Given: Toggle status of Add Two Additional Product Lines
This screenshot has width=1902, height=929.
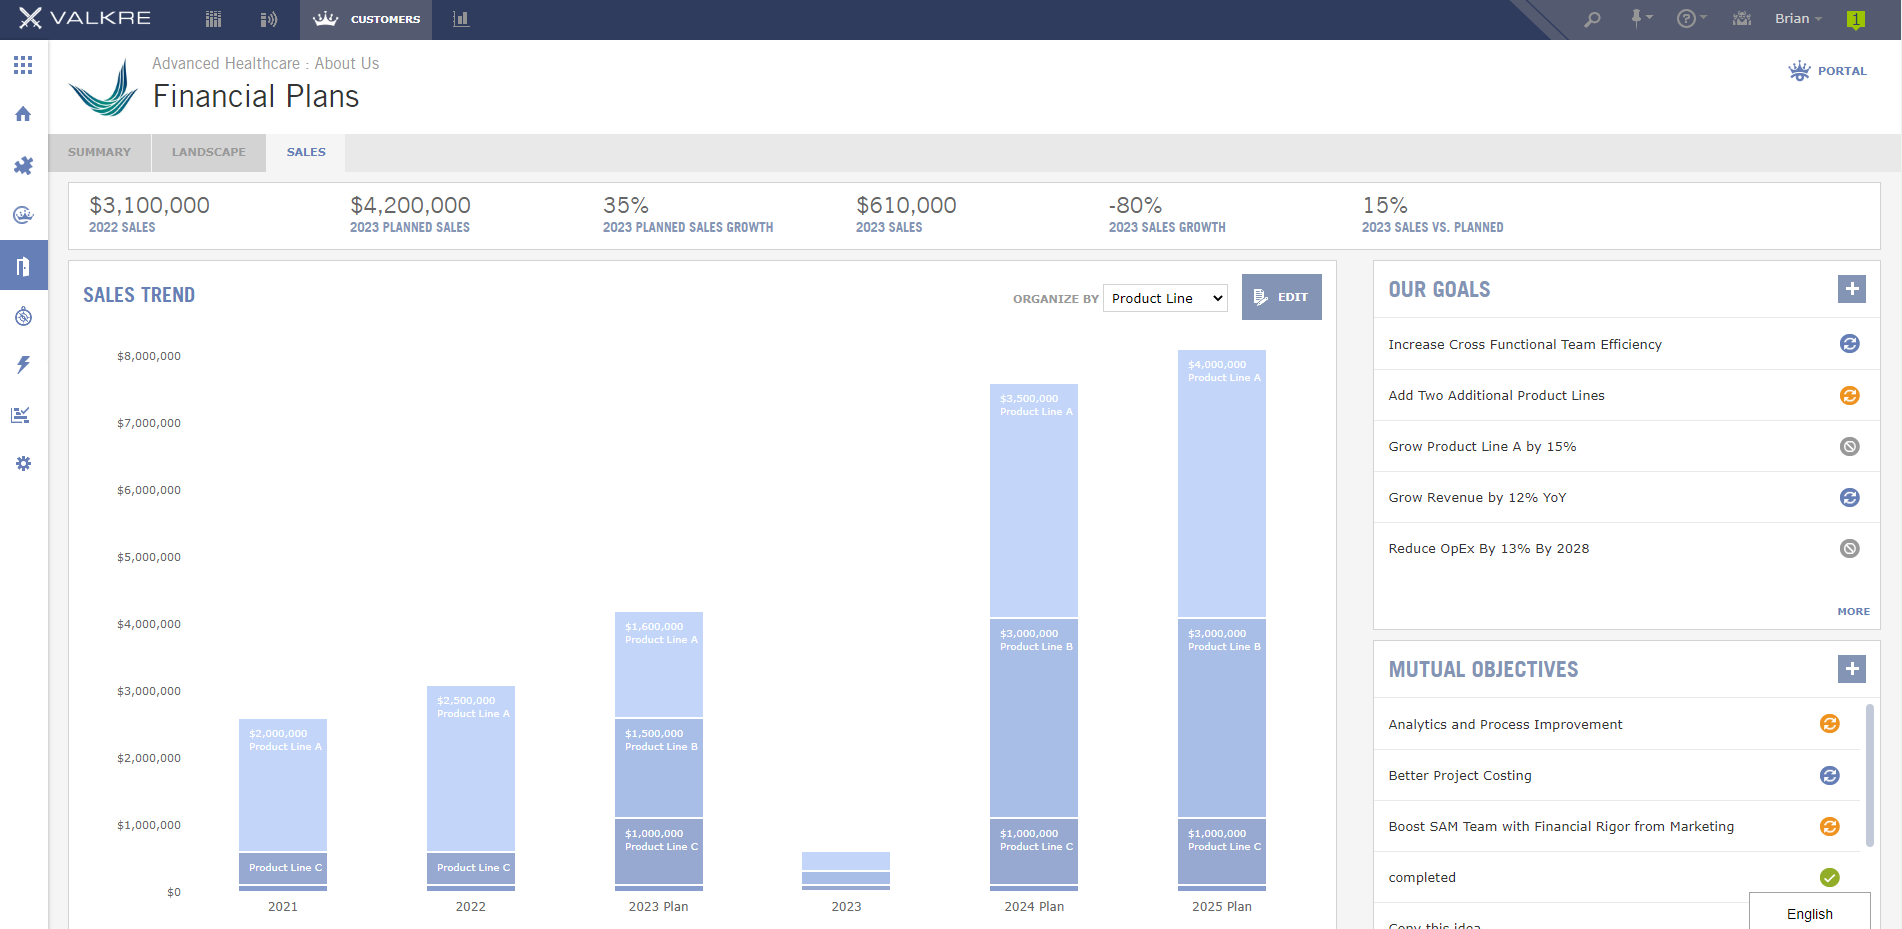Looking at the screenshot, I should (1849, 396).
